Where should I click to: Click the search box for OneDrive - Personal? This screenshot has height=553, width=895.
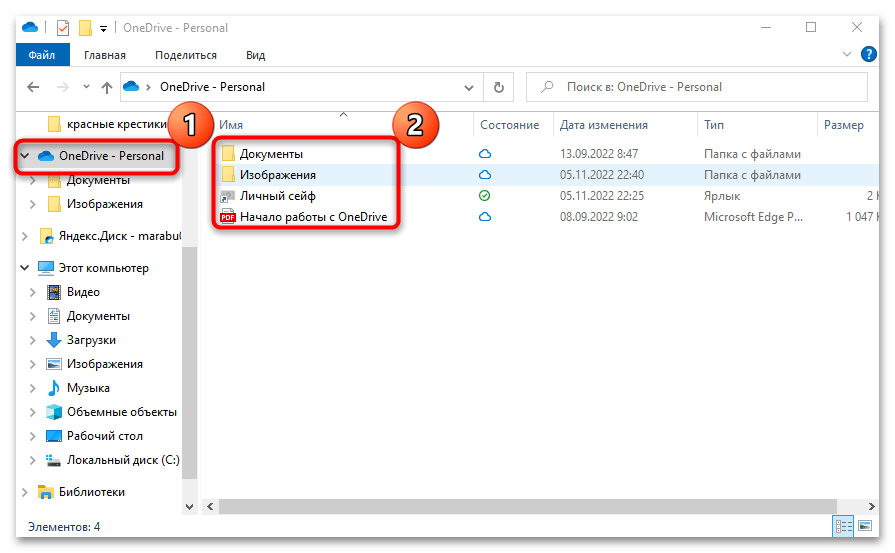pyautogui.click(x=700, y=87)
